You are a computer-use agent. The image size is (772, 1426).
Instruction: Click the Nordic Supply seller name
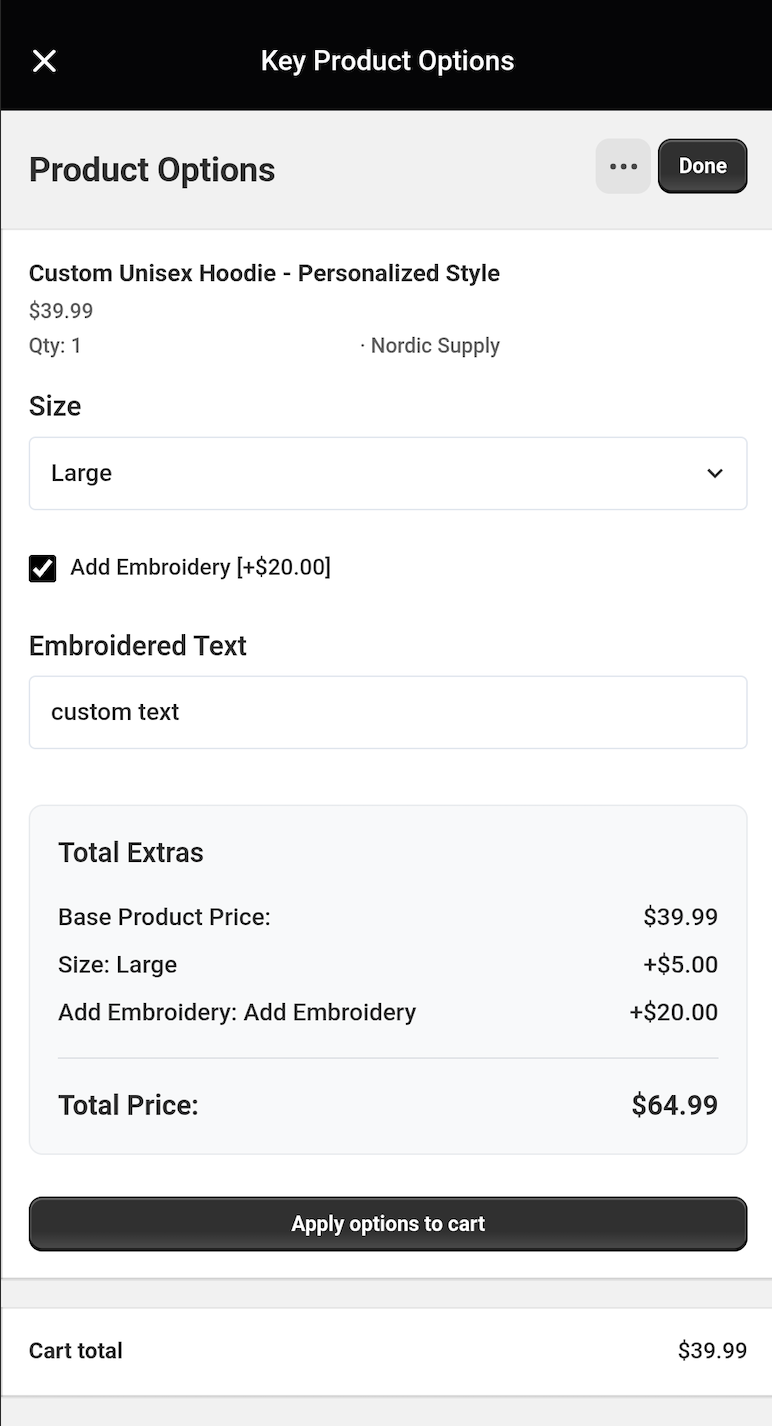(434, 345)
